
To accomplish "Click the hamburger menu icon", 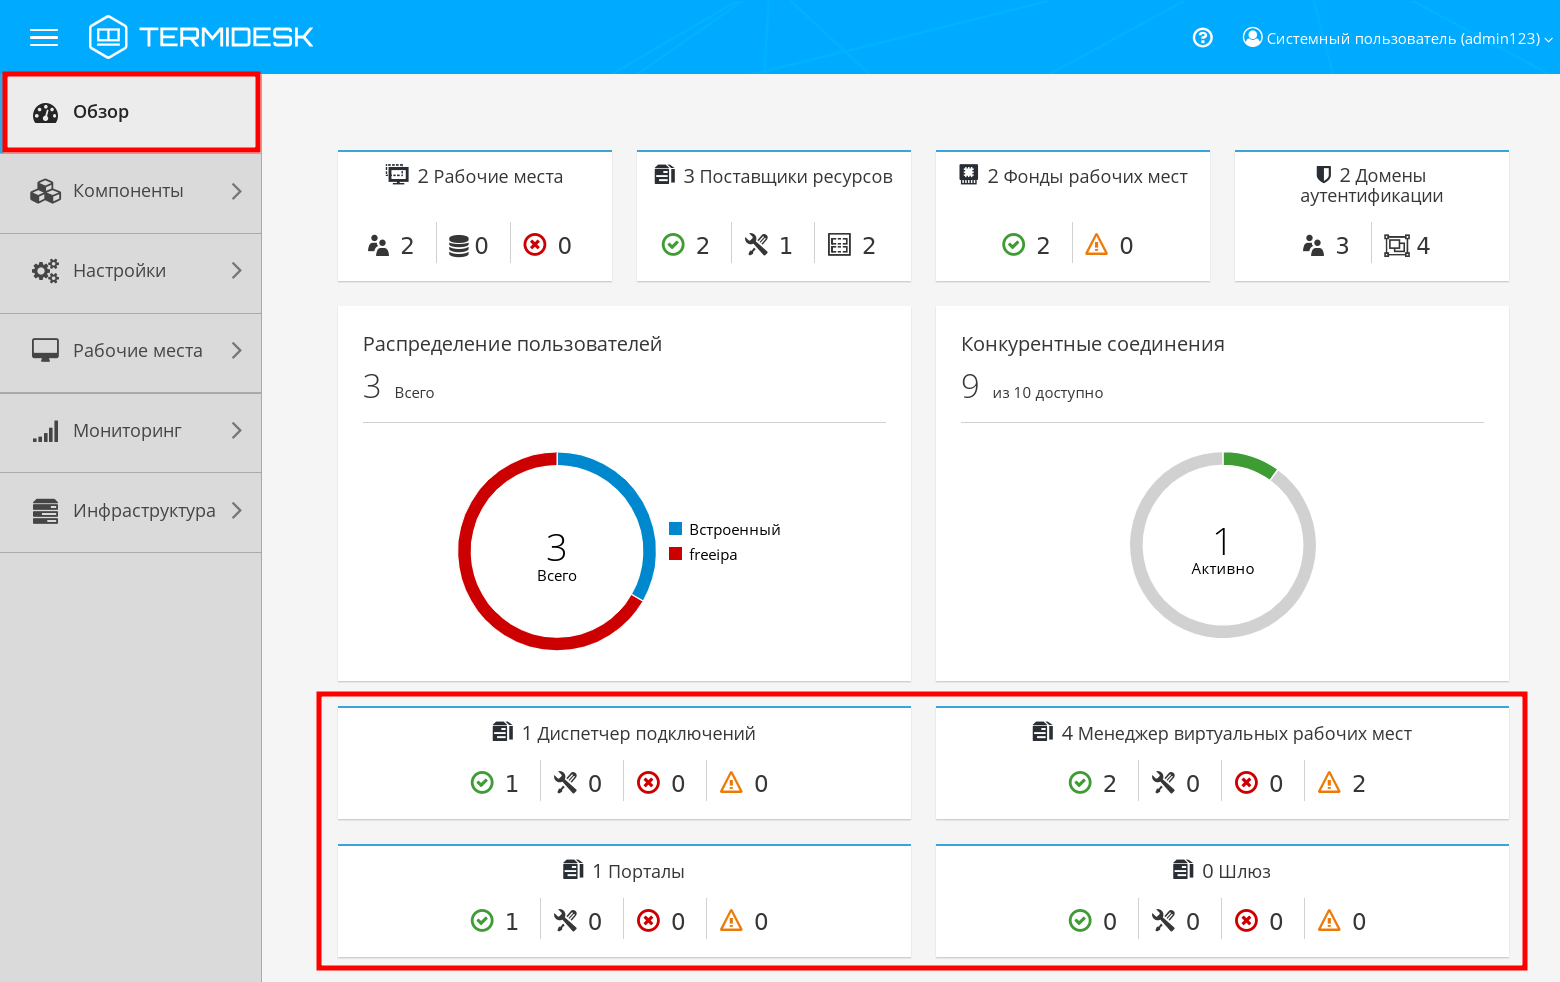I will [x=44, y=38].
